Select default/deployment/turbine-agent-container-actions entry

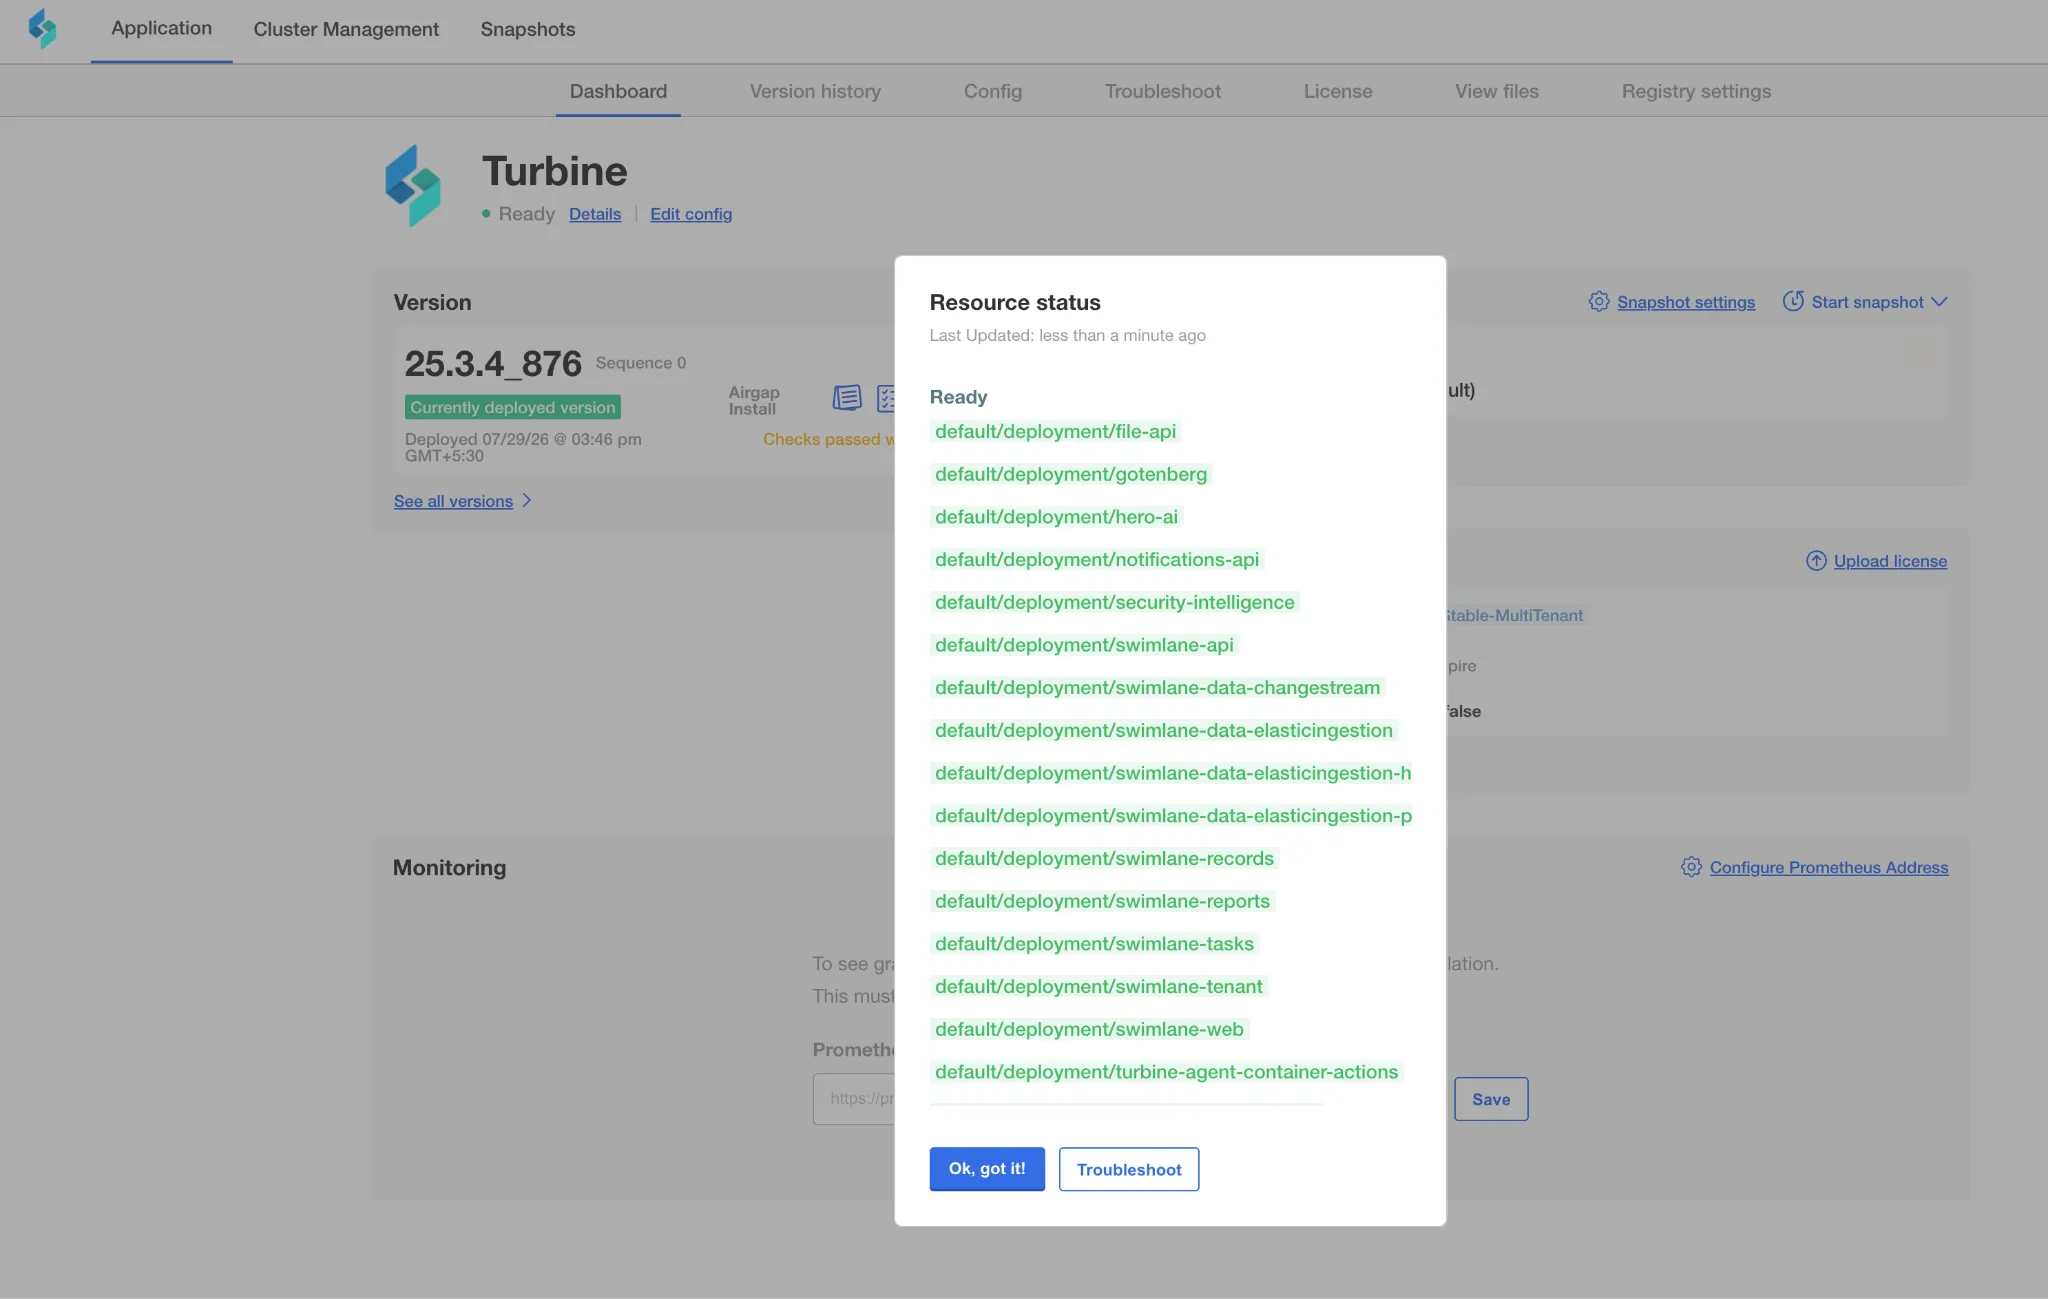coord(1166,1072)
